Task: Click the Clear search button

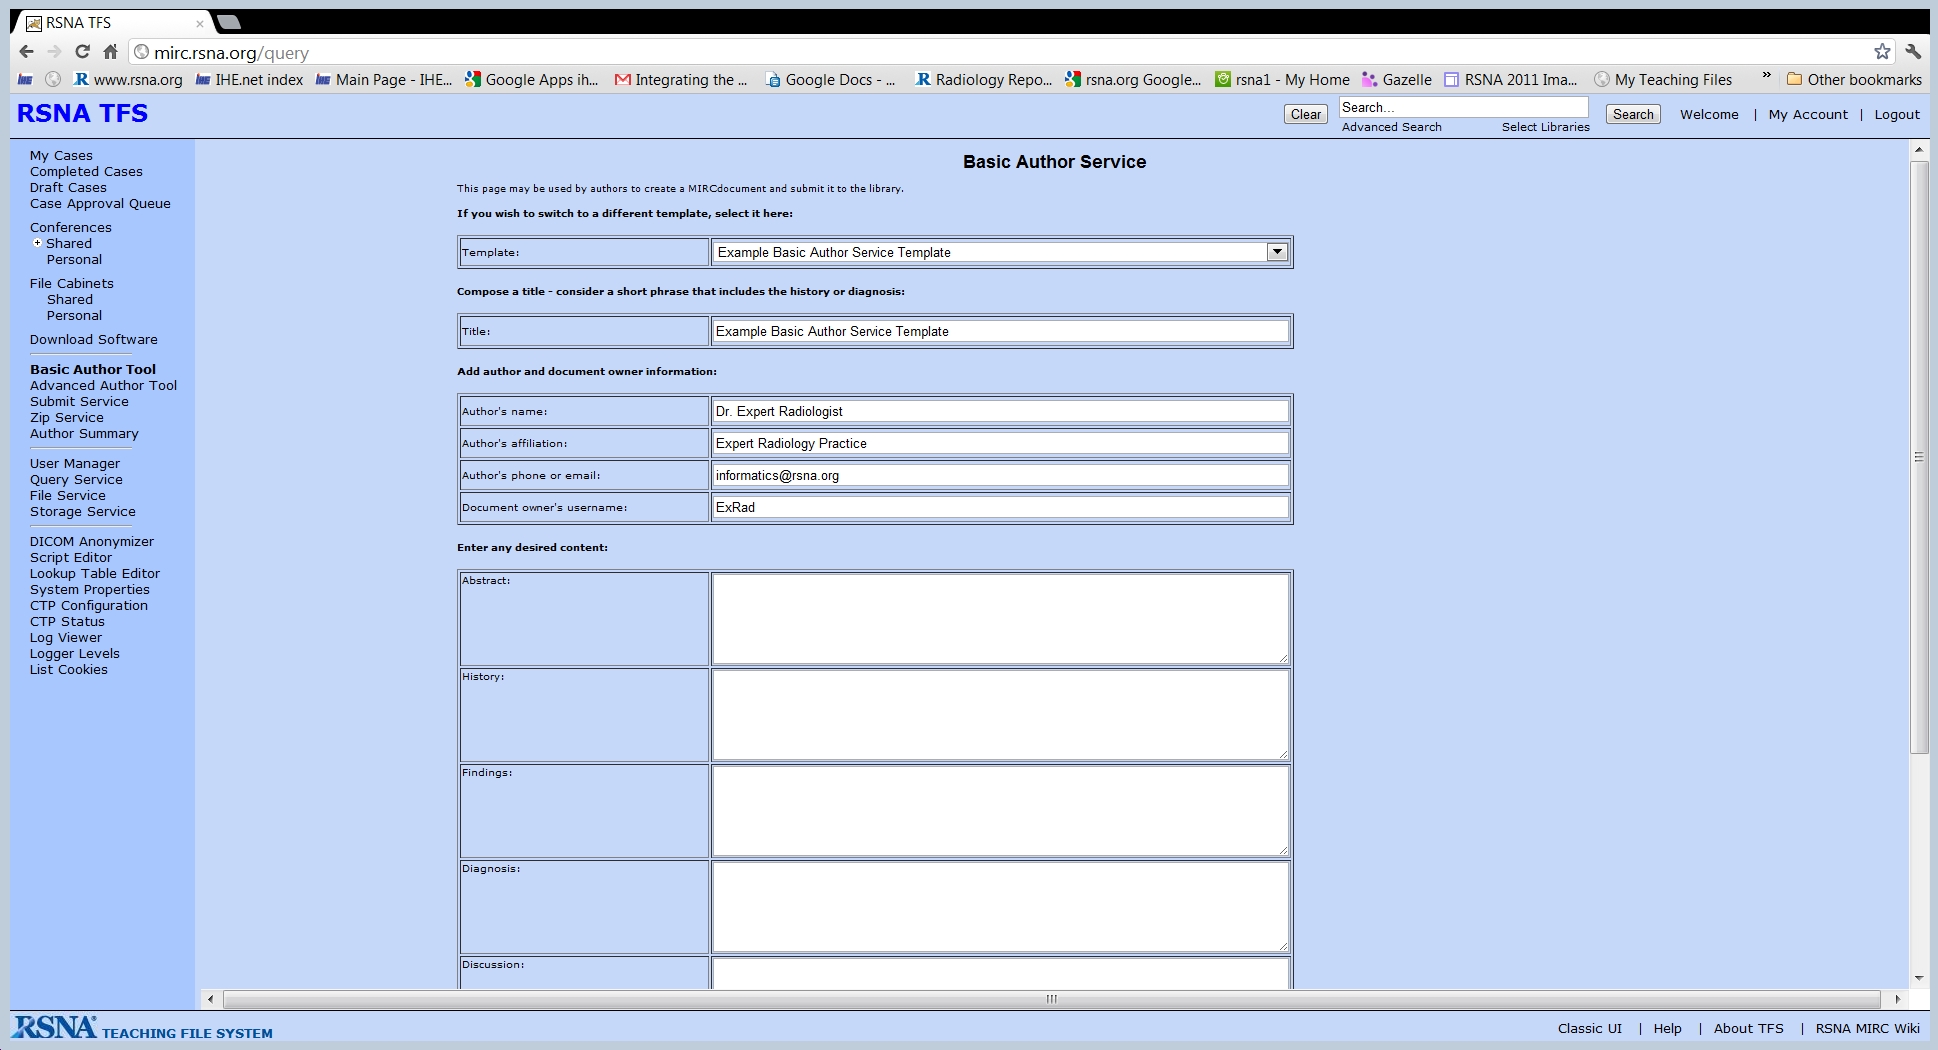Action: [x=1305, y=114]
